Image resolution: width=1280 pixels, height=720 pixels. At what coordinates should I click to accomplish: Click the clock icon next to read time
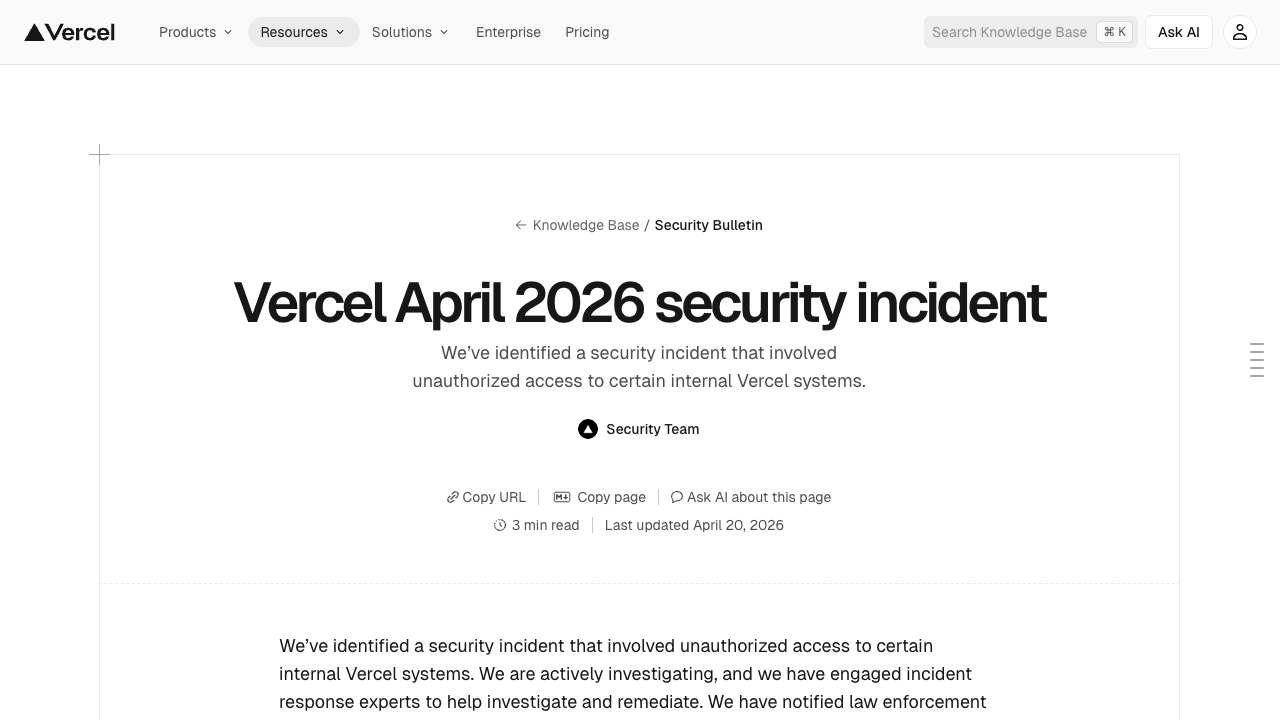pyautogui.click(x=500, y=525)
